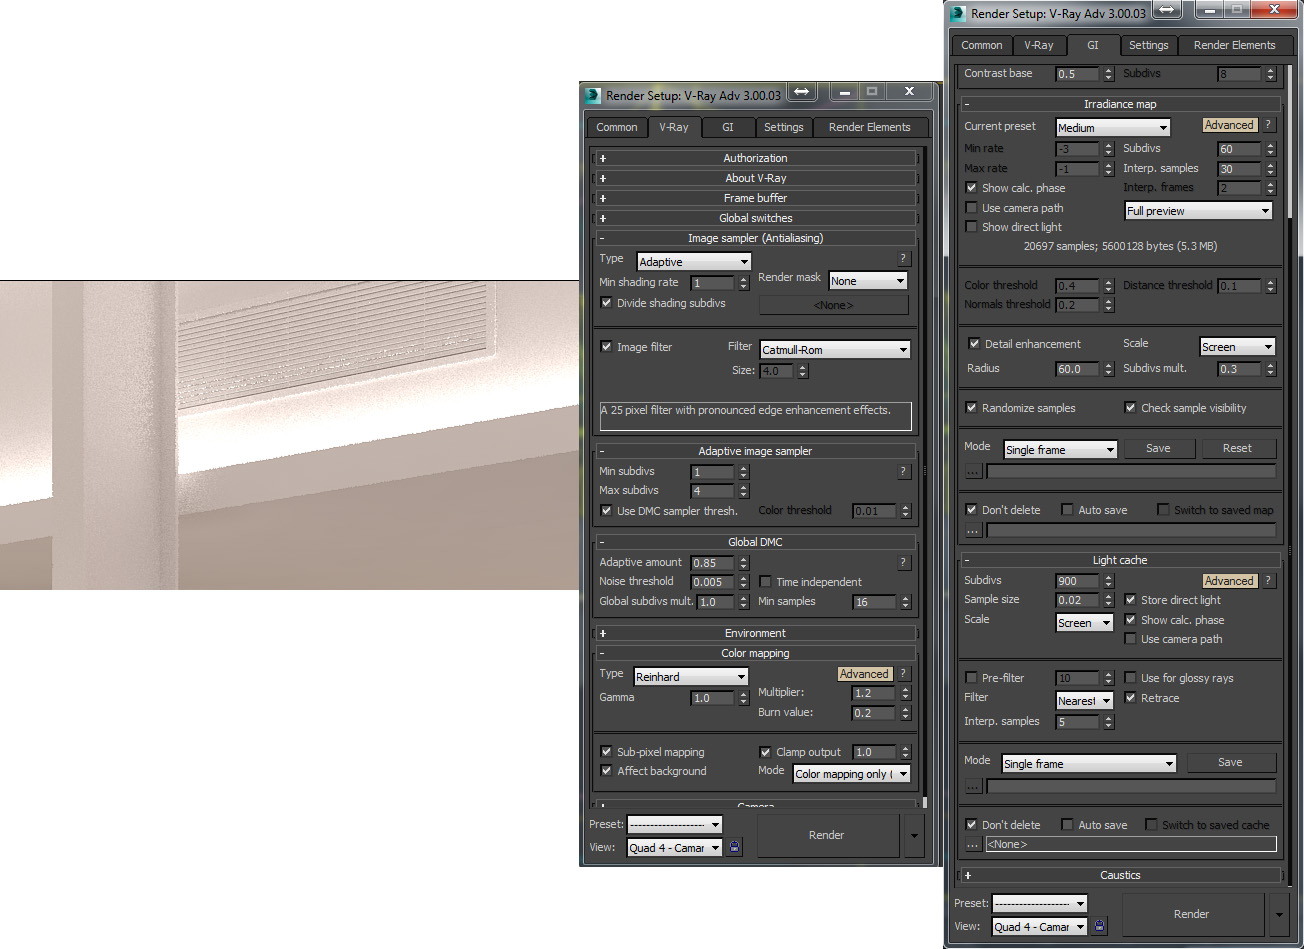The width and height of the screenshot is (1304, 949).
Task: Click the 3ds Max icon in left window title bar
Action: [594, 95]
